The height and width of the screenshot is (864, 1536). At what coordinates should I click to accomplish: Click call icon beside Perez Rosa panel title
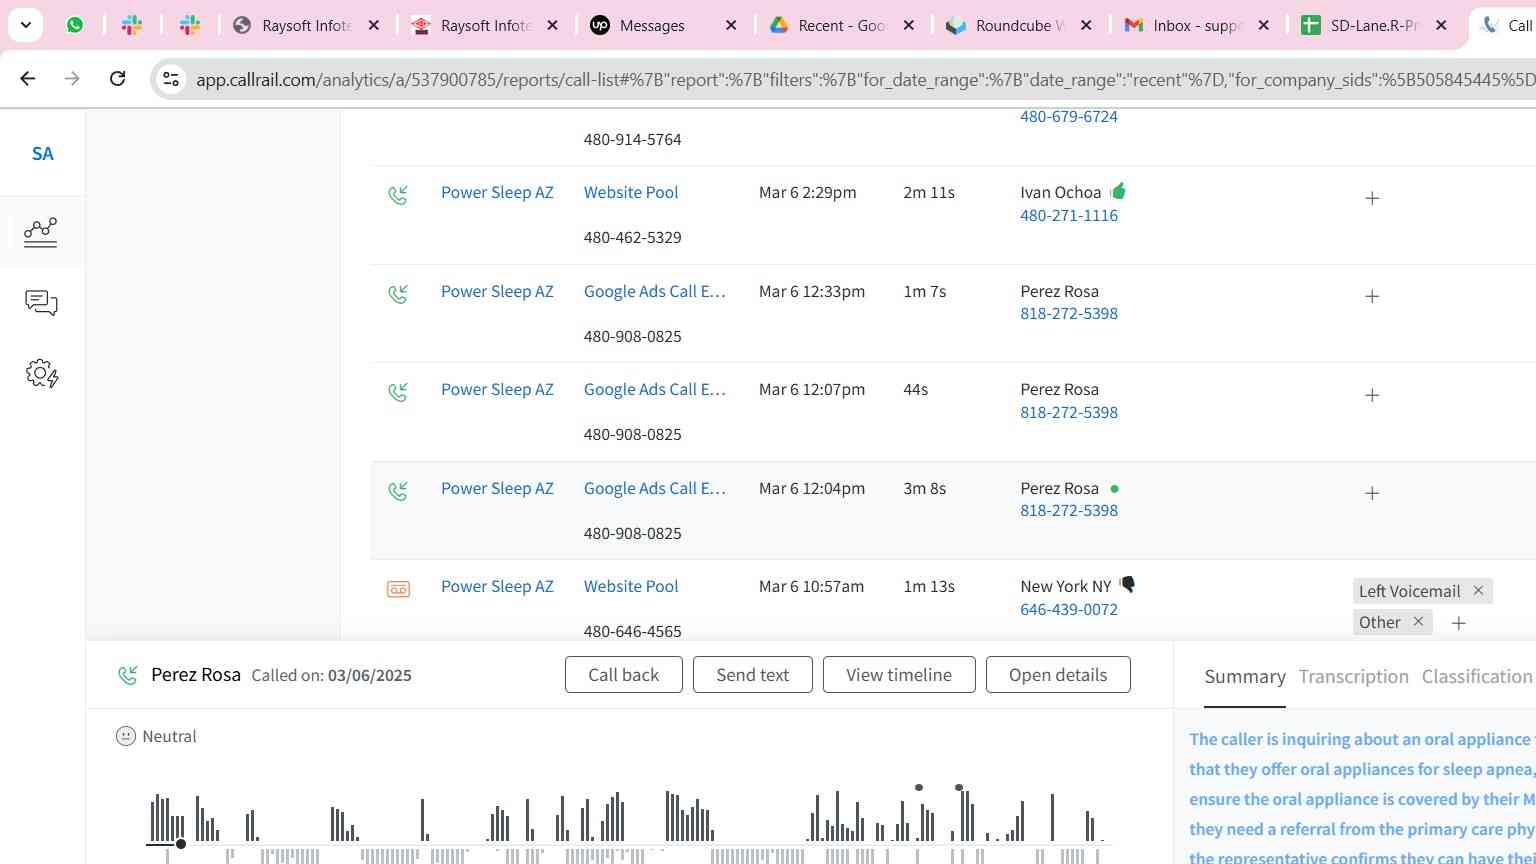(x=128, y=676)
